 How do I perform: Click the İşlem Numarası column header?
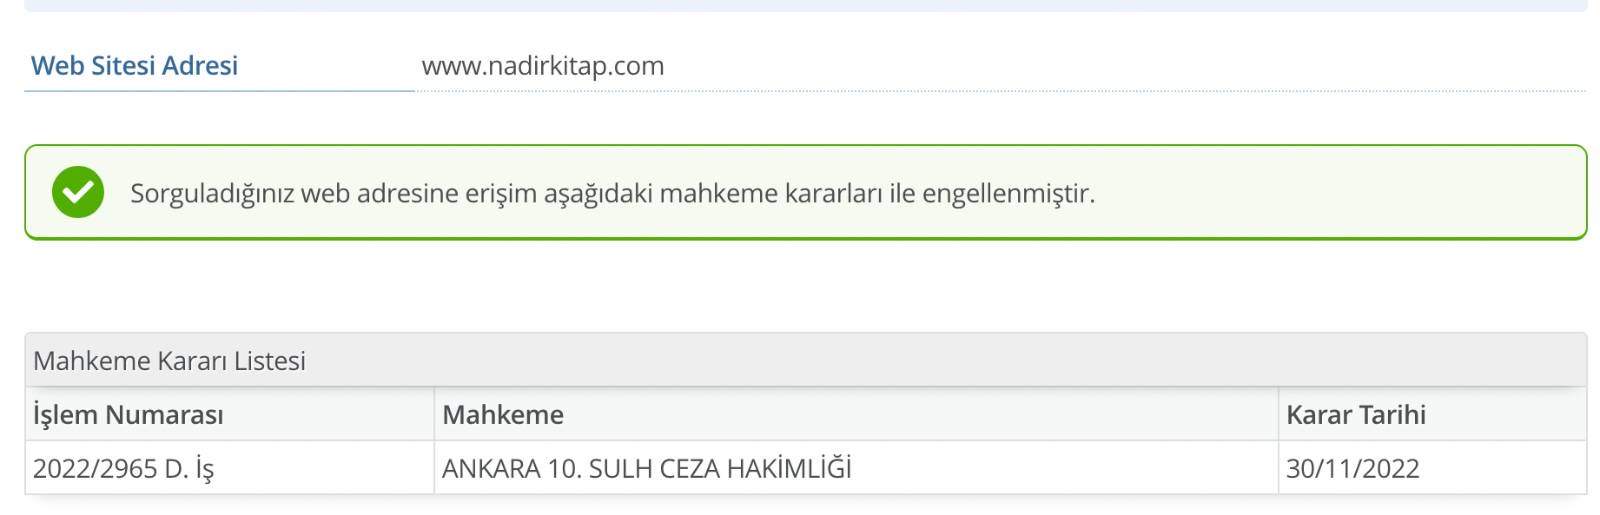(128, 415)
